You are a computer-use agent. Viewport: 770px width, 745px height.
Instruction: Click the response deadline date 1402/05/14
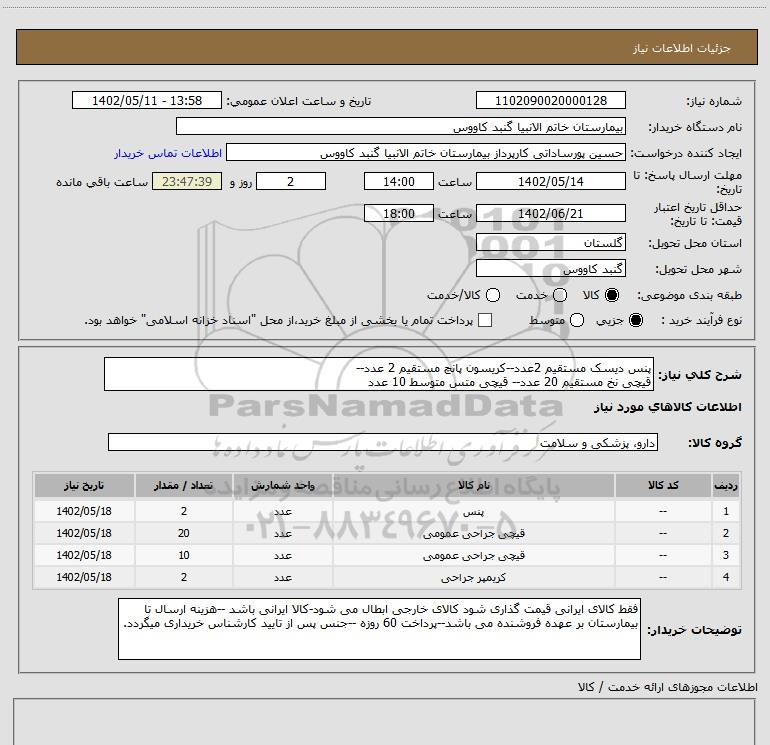coord(550,181)
